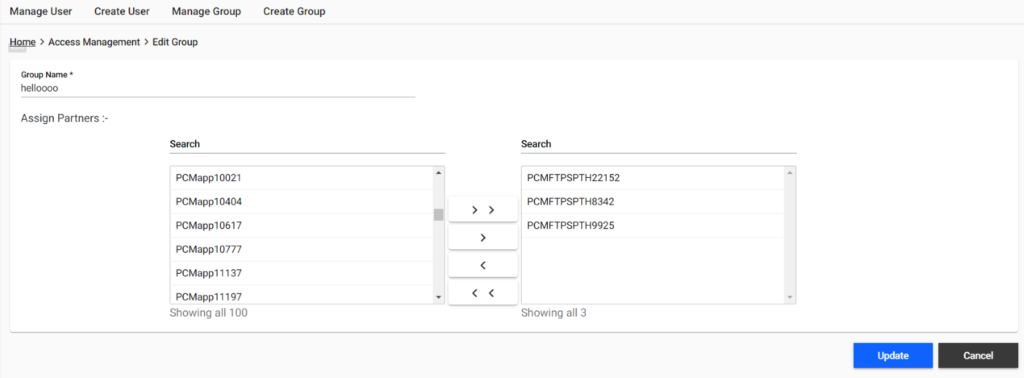1024x378 pixels.
Task: Select PCMapp10617 in the available list
Action: click(x=301, y=225)
